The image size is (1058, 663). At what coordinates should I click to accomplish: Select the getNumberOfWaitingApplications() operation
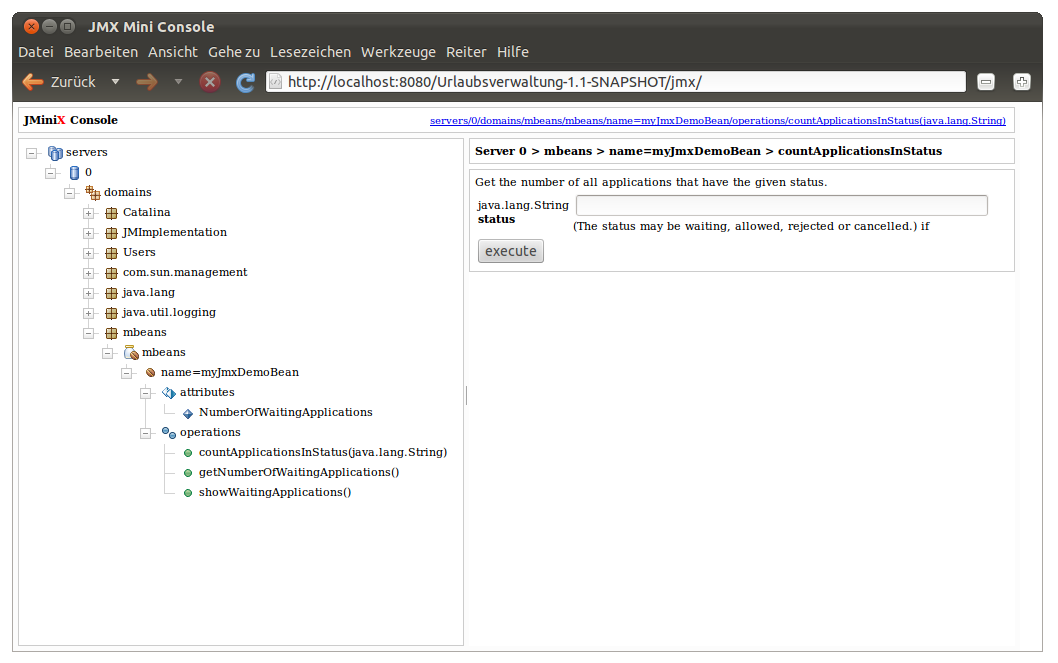[299, 473]
